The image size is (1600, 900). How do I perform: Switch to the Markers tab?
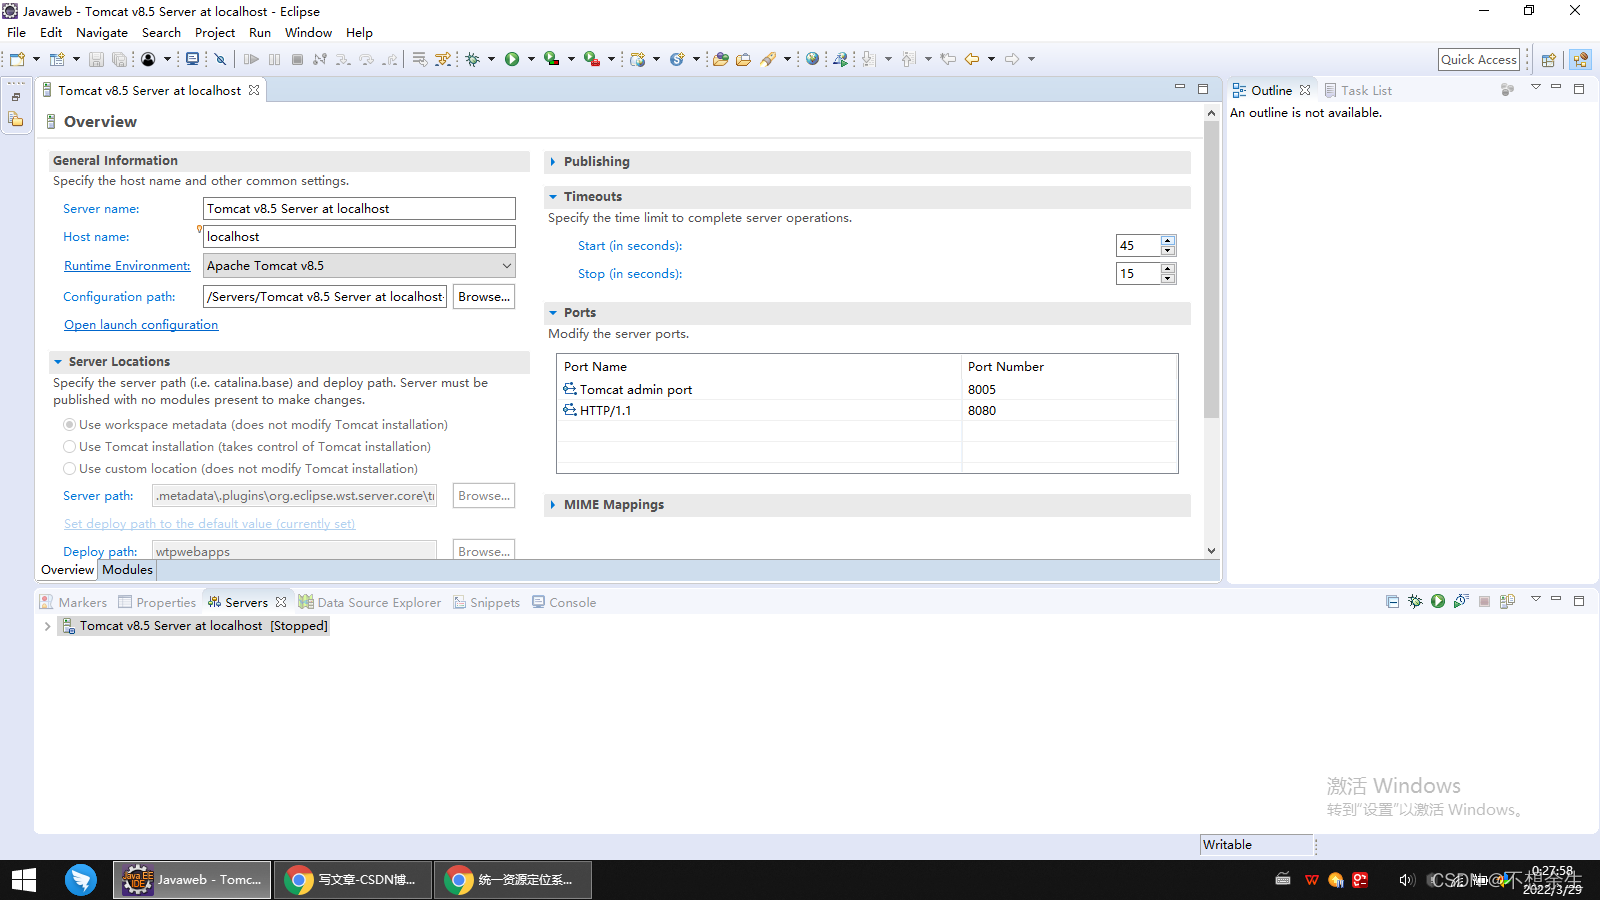pos(73,603)
